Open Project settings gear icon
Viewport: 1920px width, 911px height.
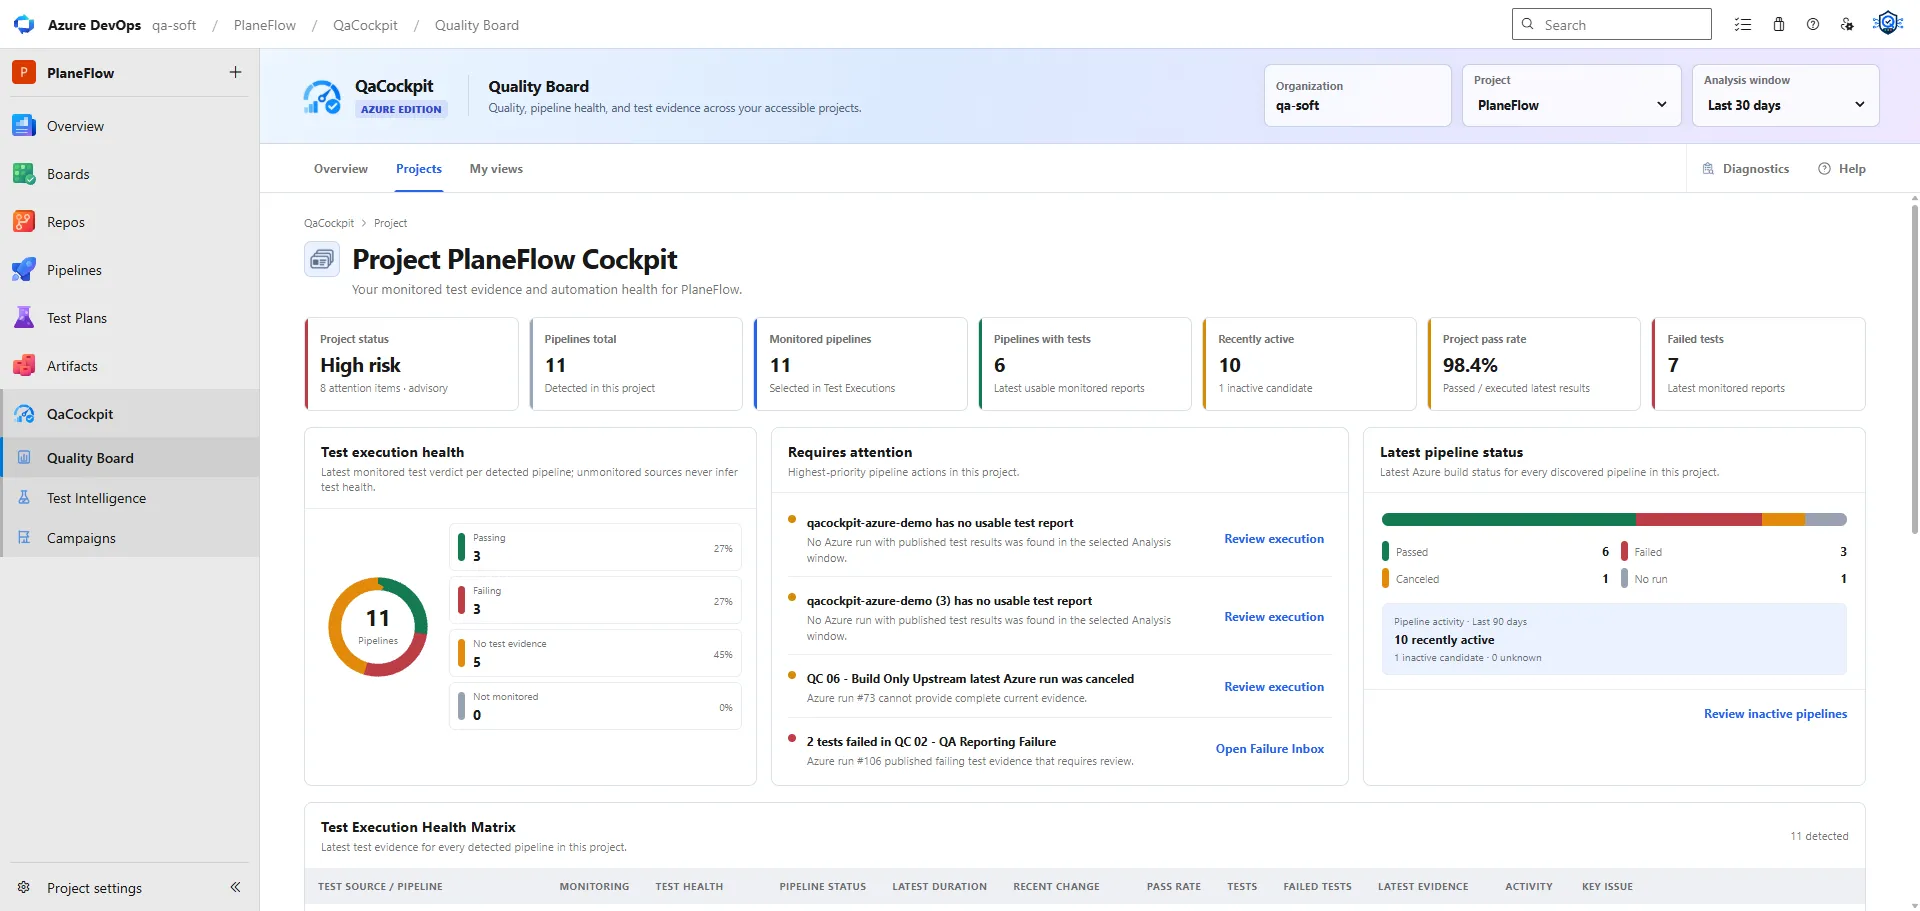click(24, 887)
